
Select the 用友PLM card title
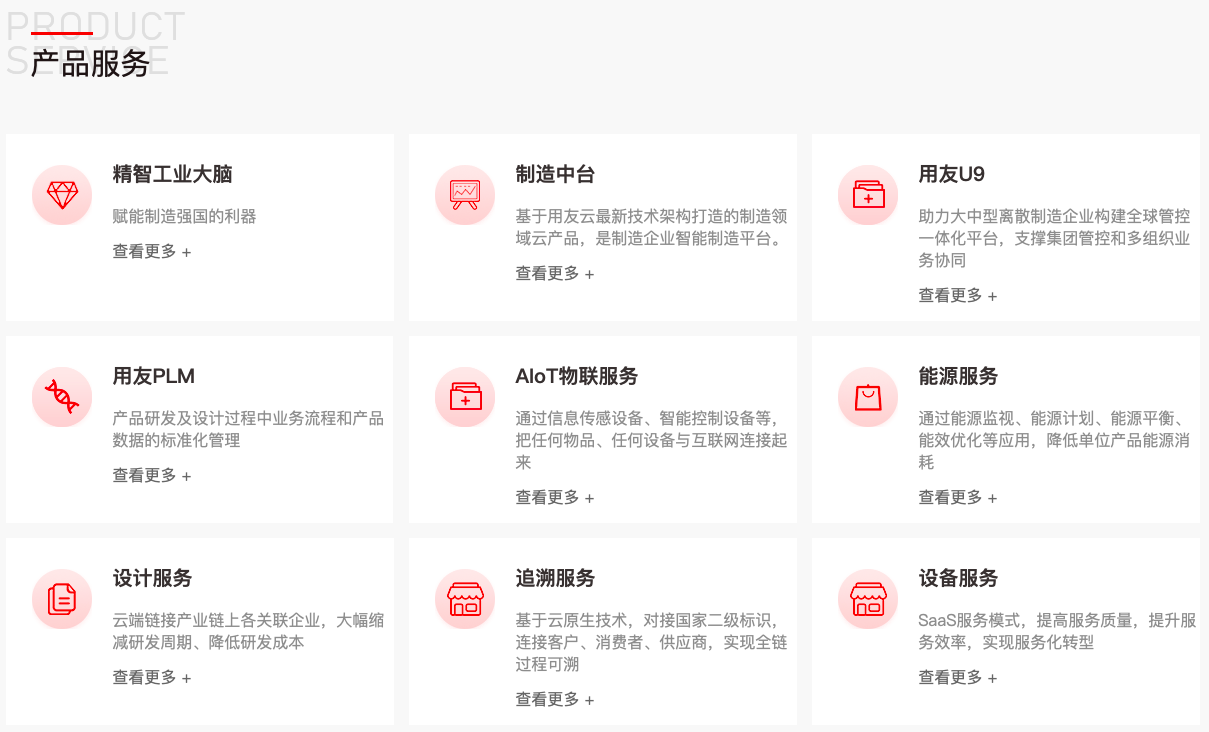[x=154, y=377]
